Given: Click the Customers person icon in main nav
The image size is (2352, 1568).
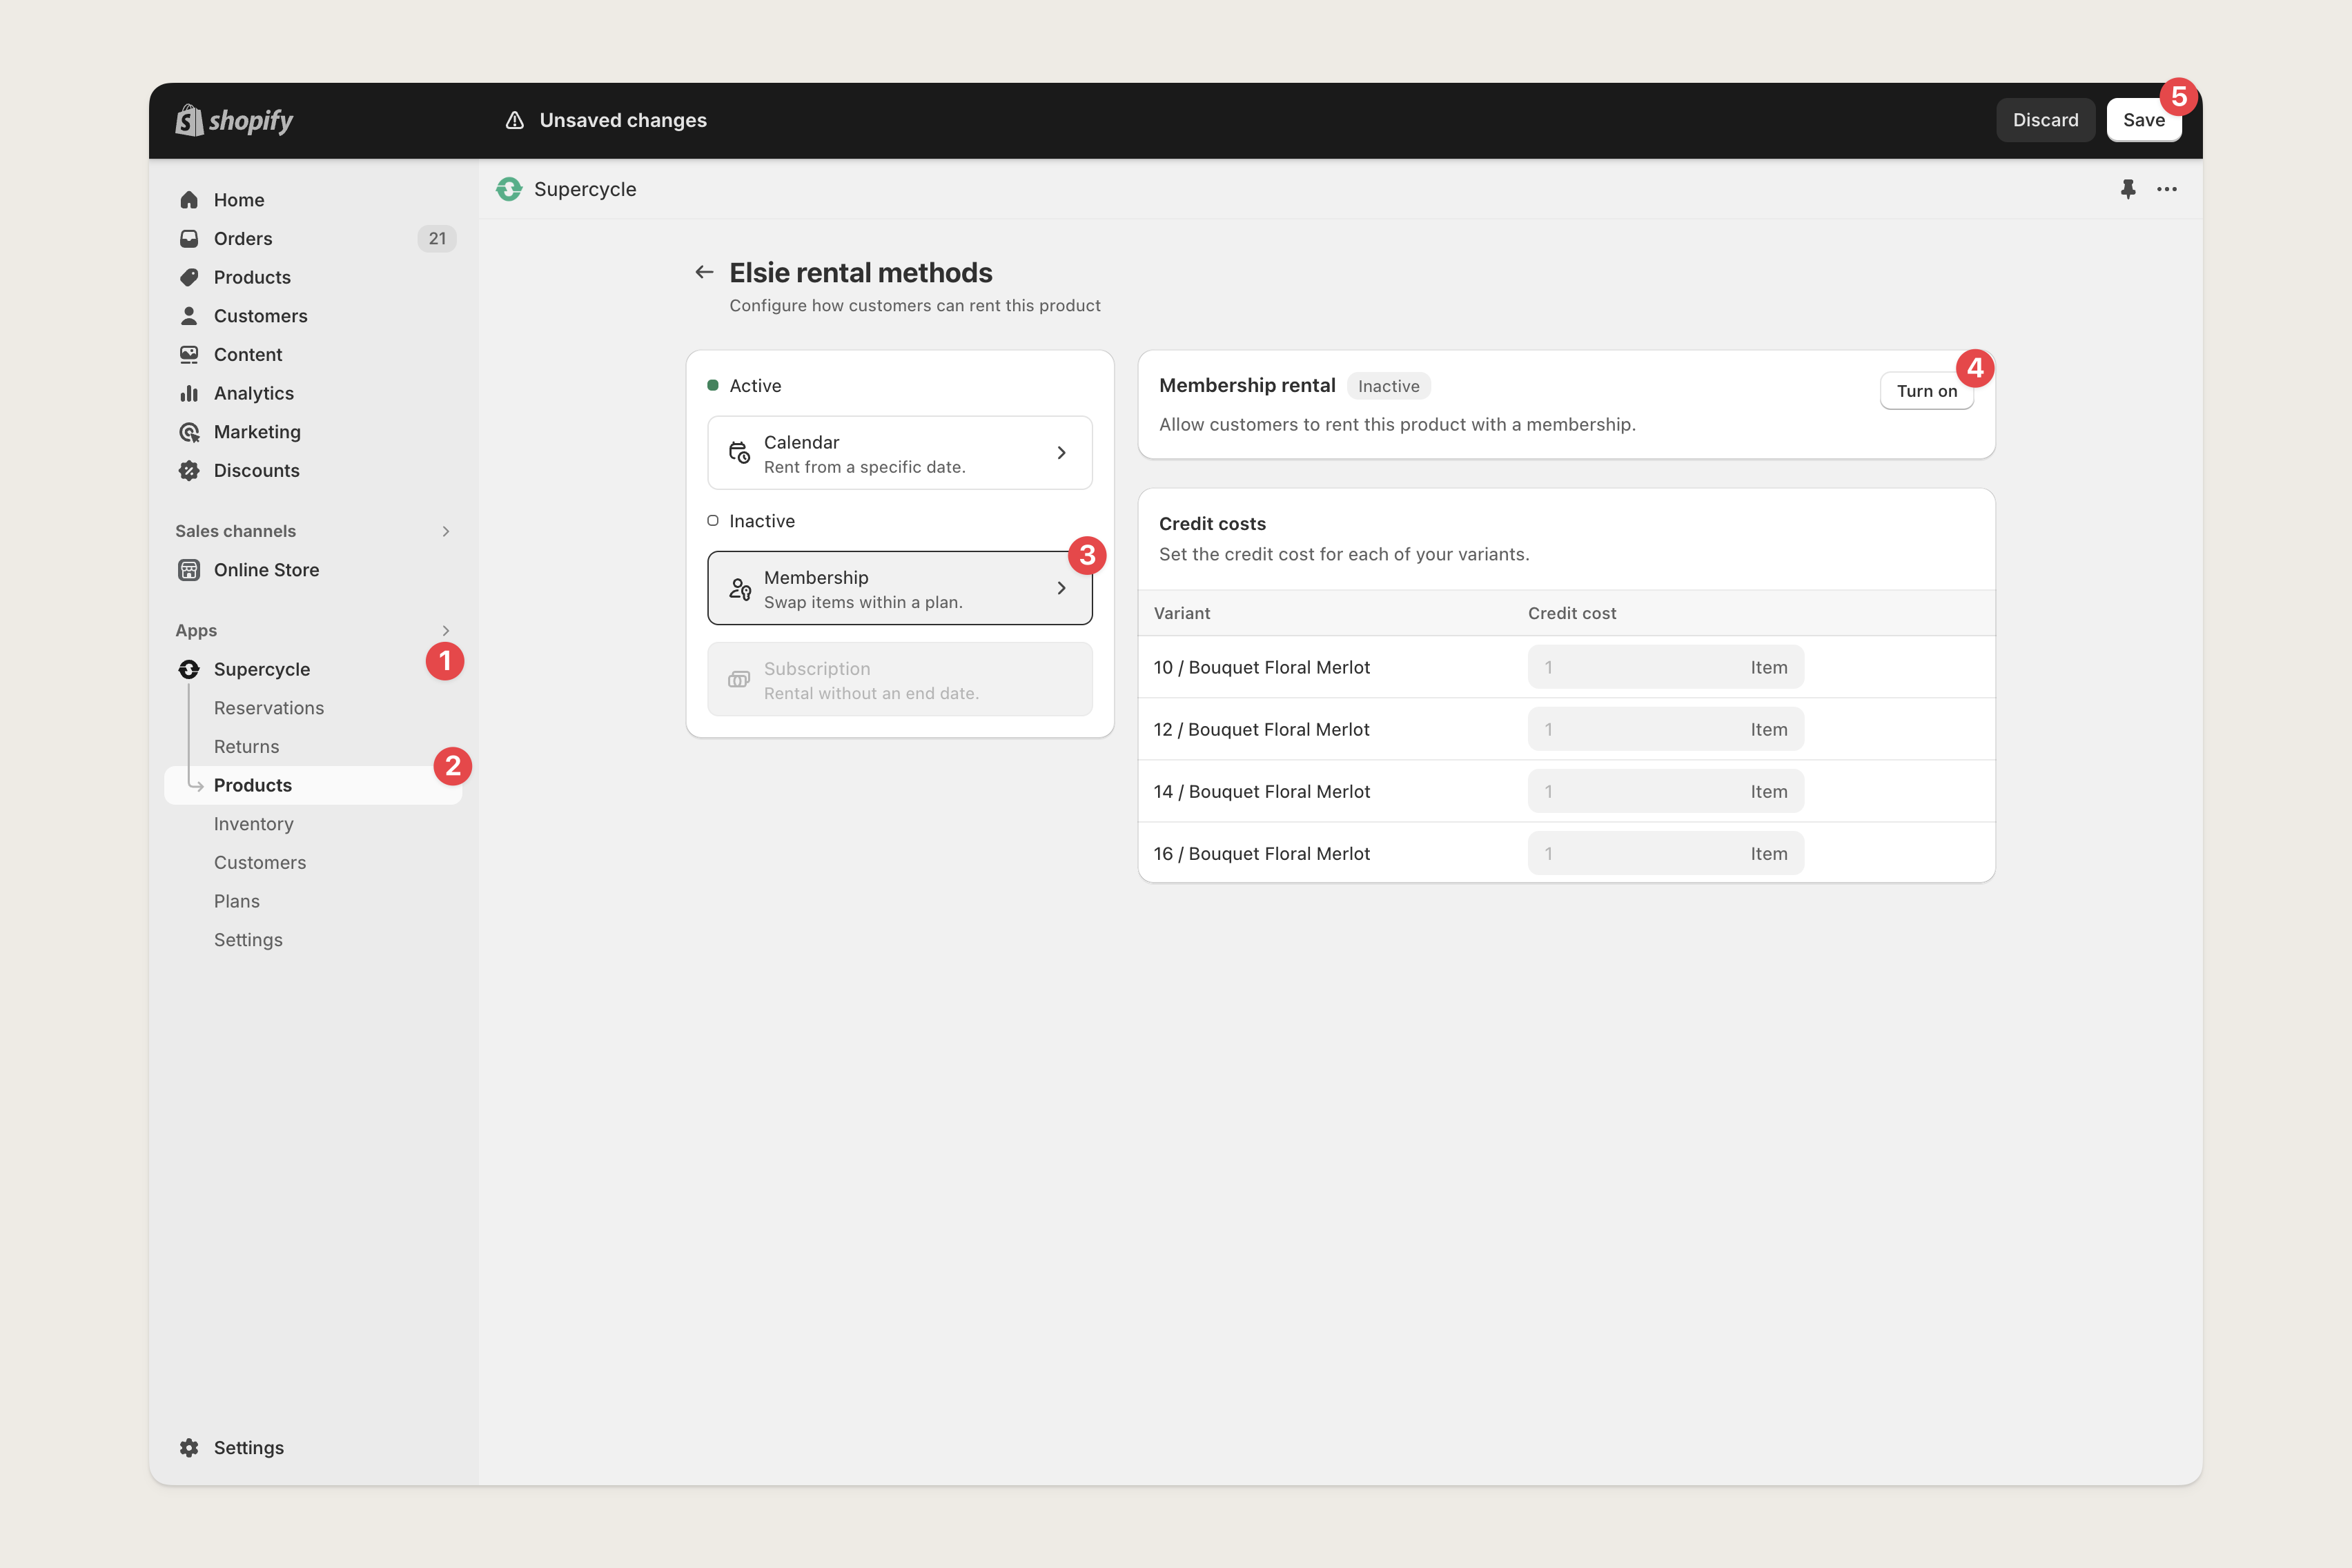Looking at the screenshot, I should [189, 316].
